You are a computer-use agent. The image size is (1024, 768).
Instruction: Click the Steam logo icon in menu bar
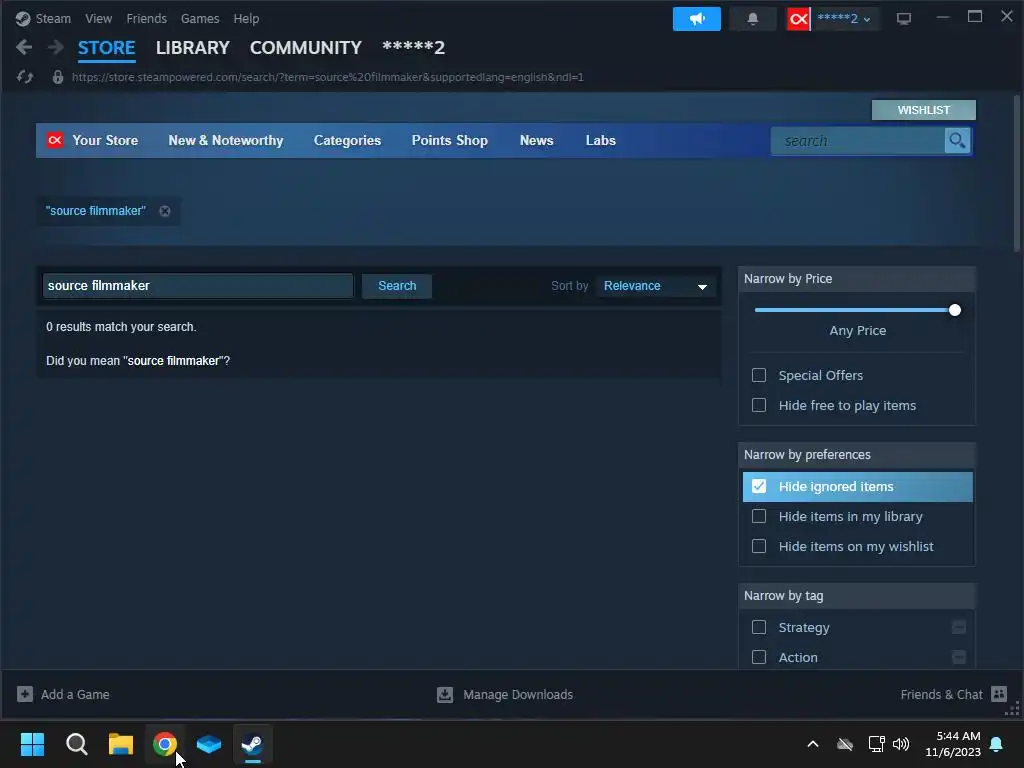tap(23, 18)
